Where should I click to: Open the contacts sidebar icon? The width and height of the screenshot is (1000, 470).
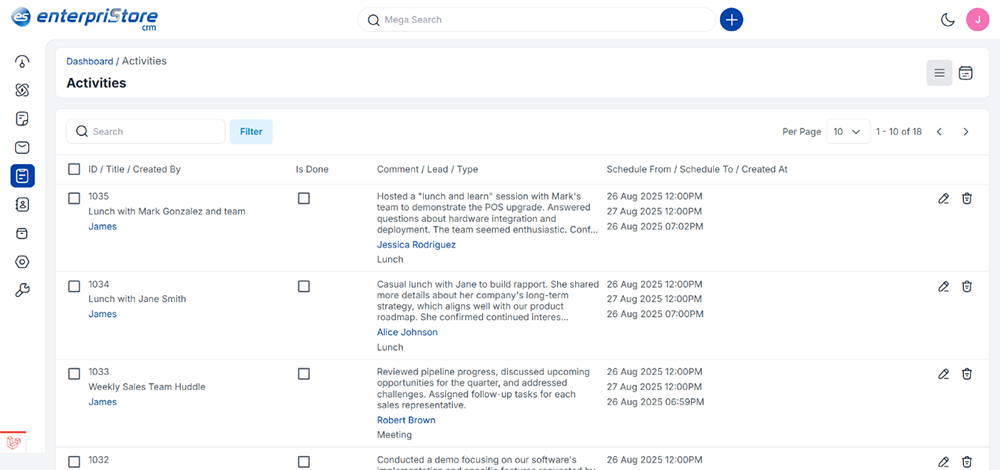[x=22, y=205]
